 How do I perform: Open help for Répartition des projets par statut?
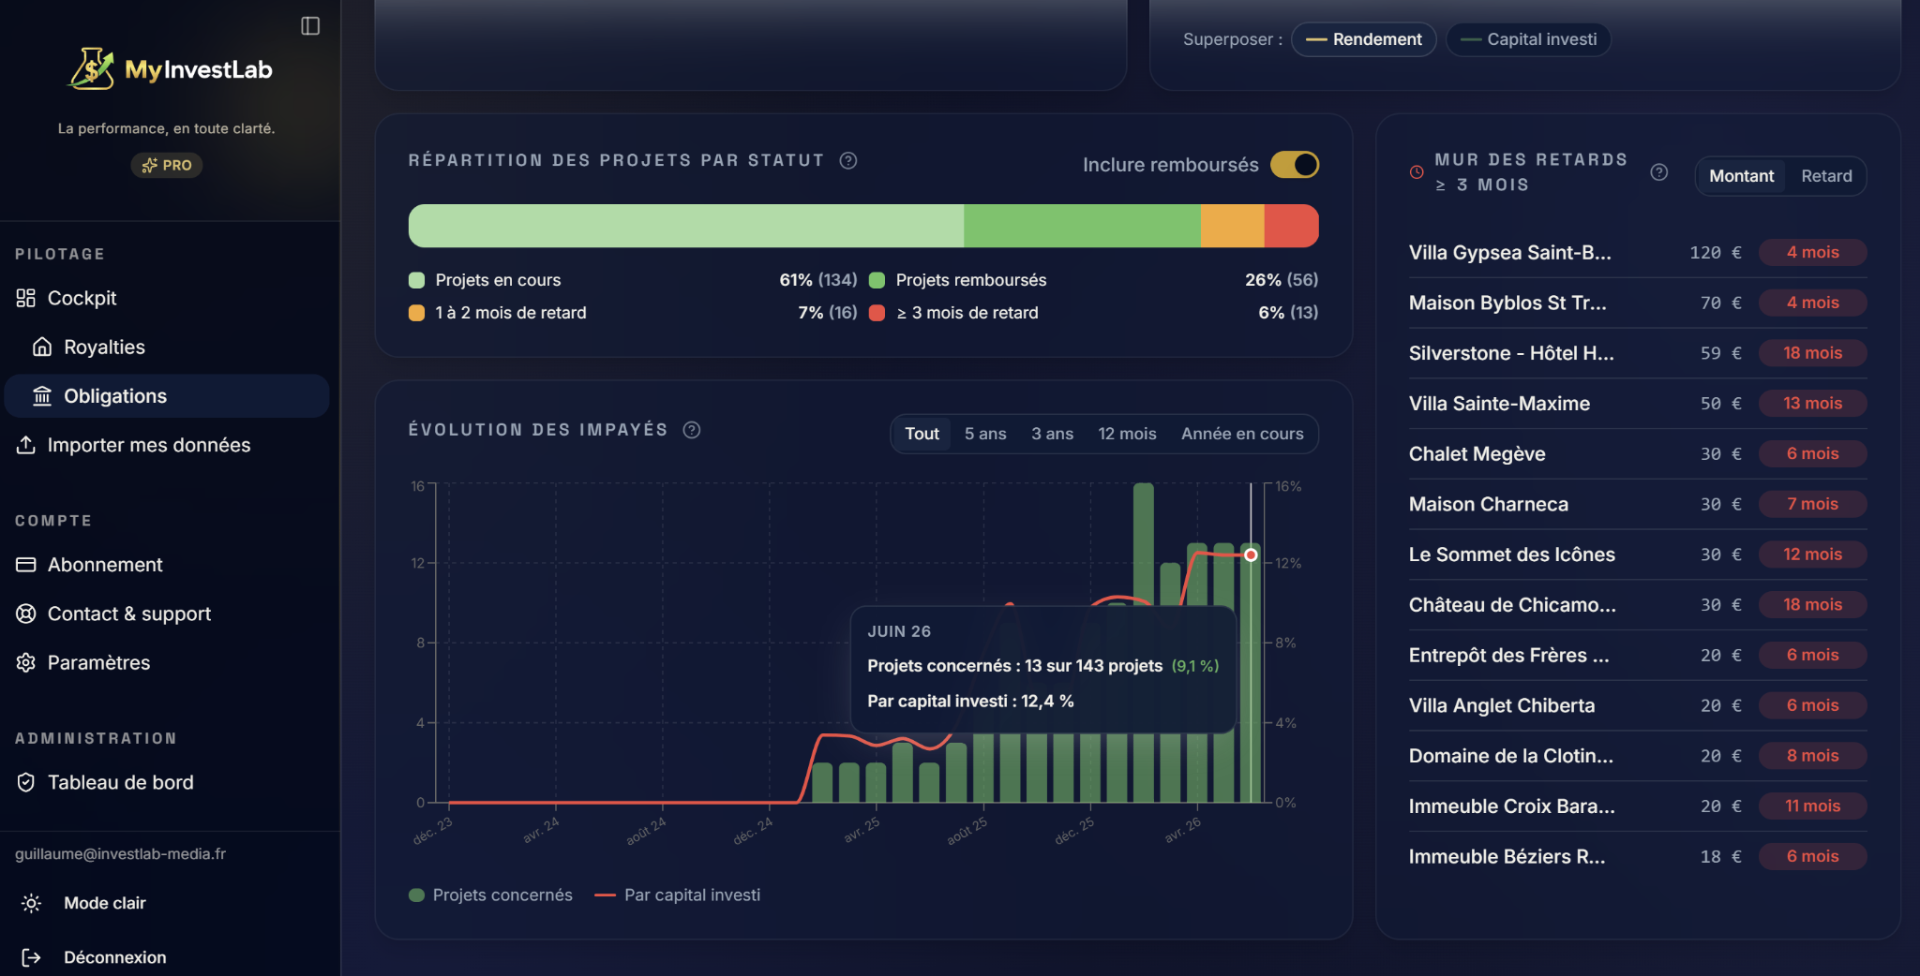tap(848, 161)
